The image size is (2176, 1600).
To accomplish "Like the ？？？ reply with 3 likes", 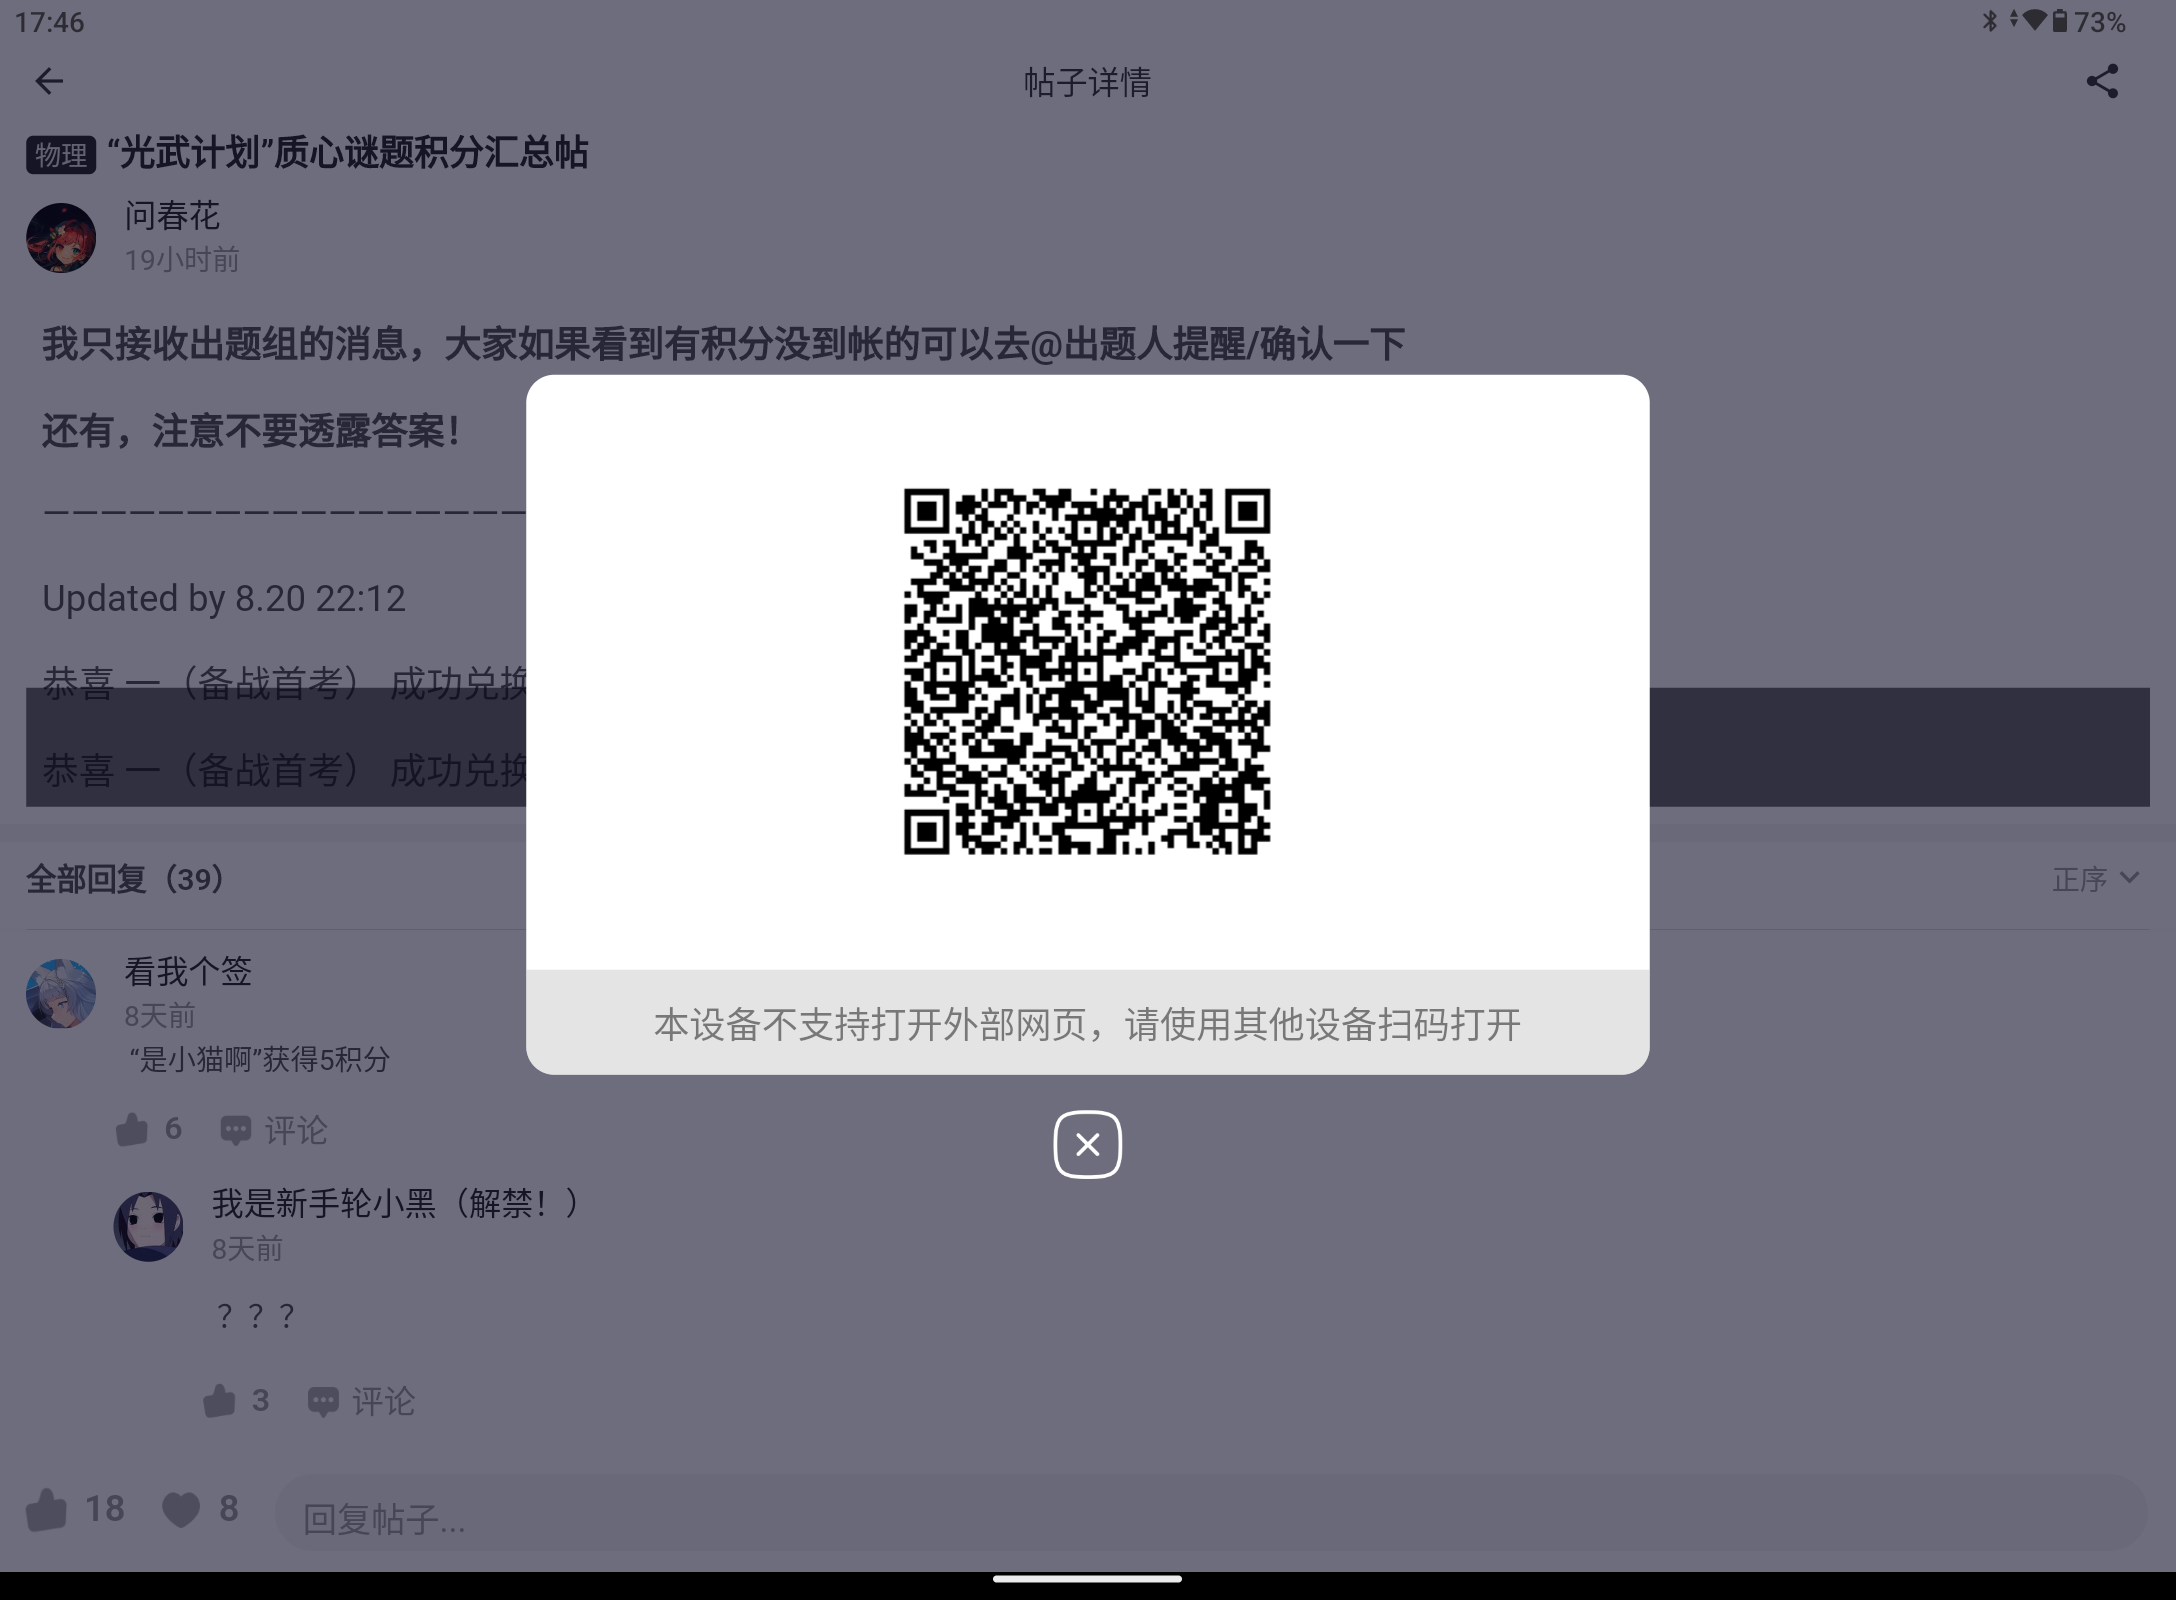I will tap(236, 1400).
